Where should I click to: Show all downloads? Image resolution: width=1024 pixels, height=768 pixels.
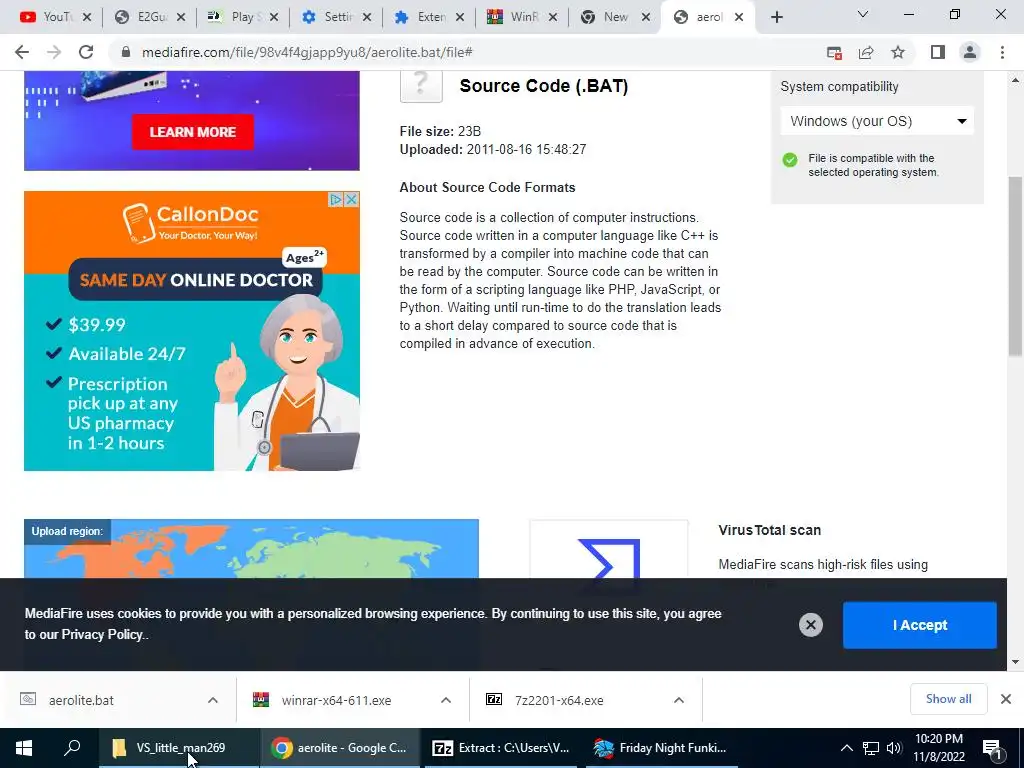pyautogui.click(x=948, y=699)
